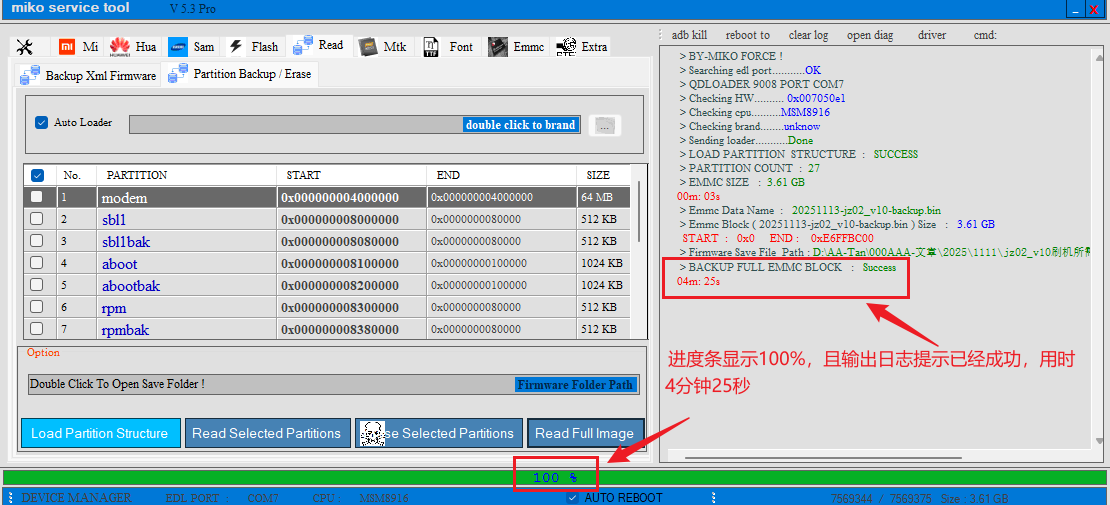Open the Flash tab with lightning icon
Viewport: 1110px width, 505px height.
253,47
